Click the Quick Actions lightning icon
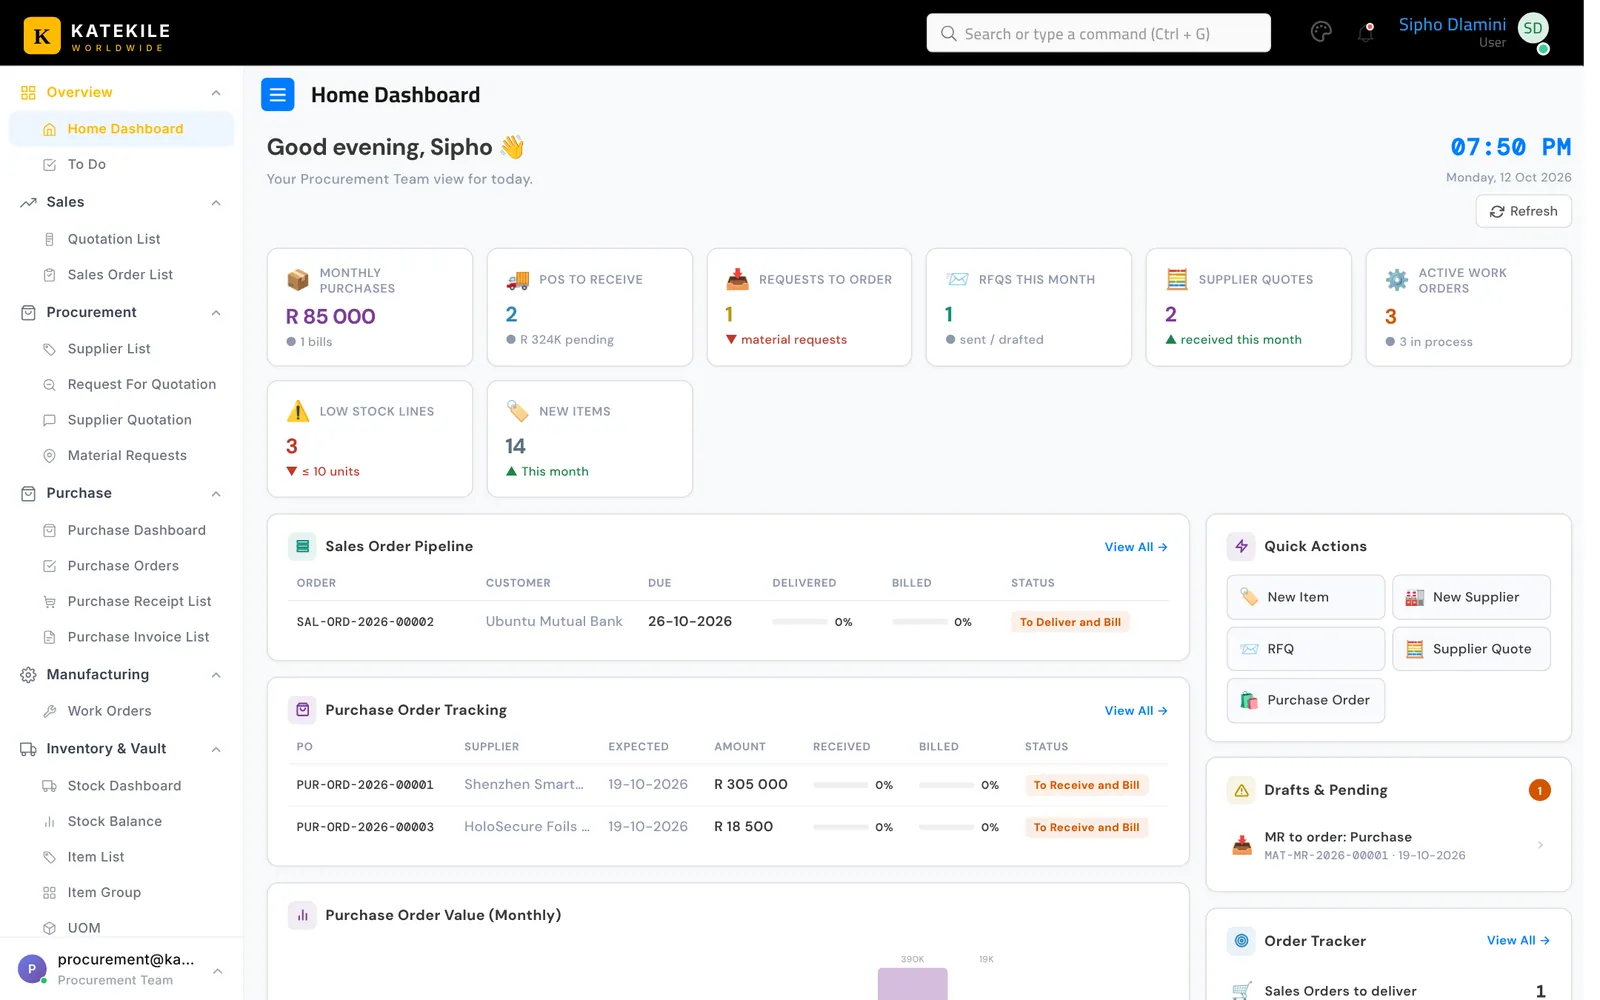Viewport: 1600px width, 1000px height. [1241, 546]
